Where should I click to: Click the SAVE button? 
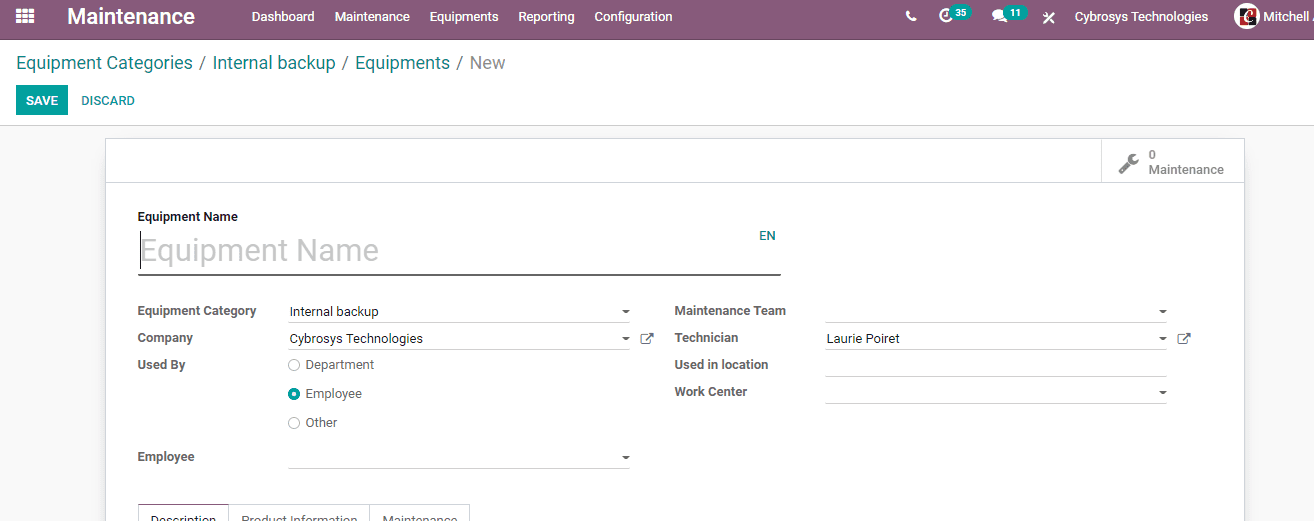click(42, 100)
